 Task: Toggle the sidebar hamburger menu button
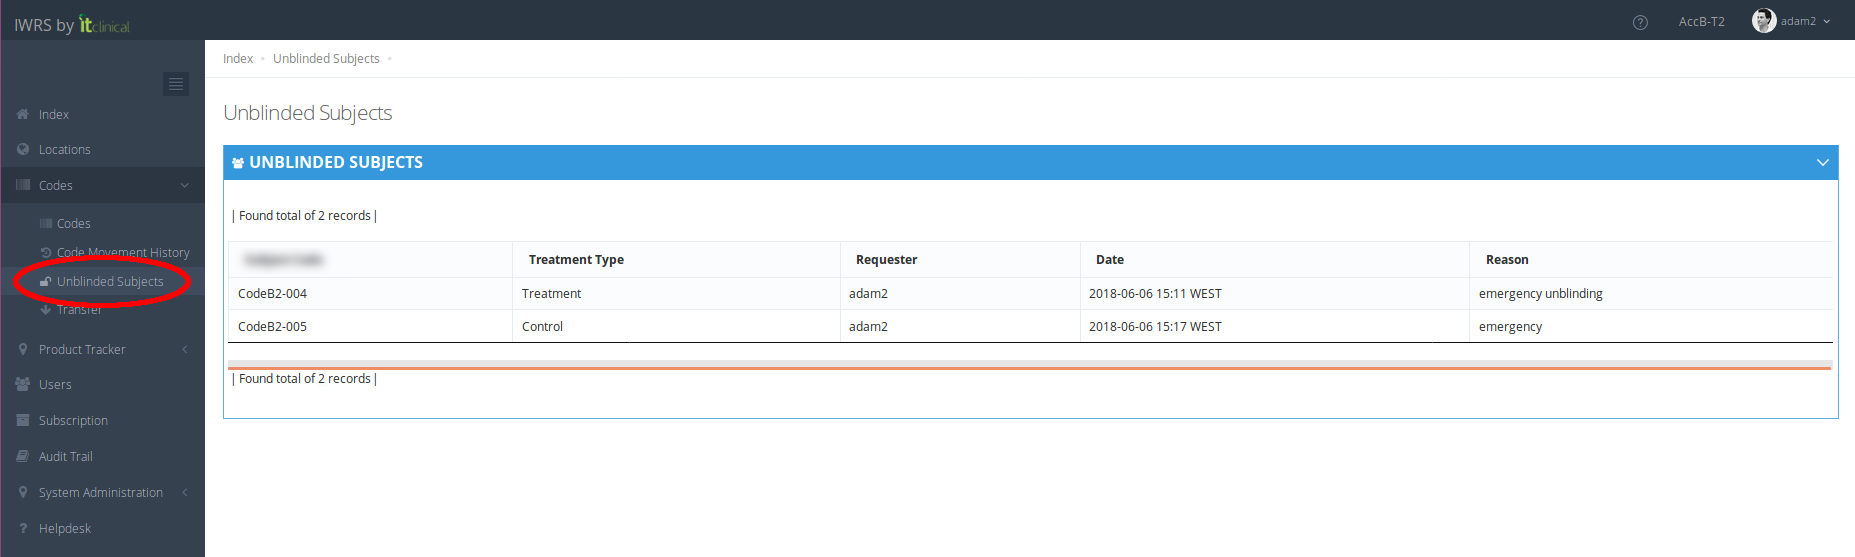(176, 84)
